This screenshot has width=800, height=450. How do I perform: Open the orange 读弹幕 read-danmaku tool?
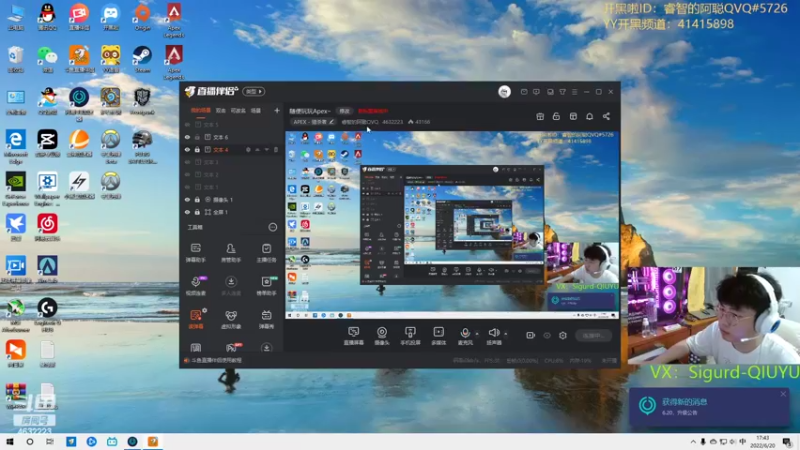pyautogui.click(x=195, y=319)
